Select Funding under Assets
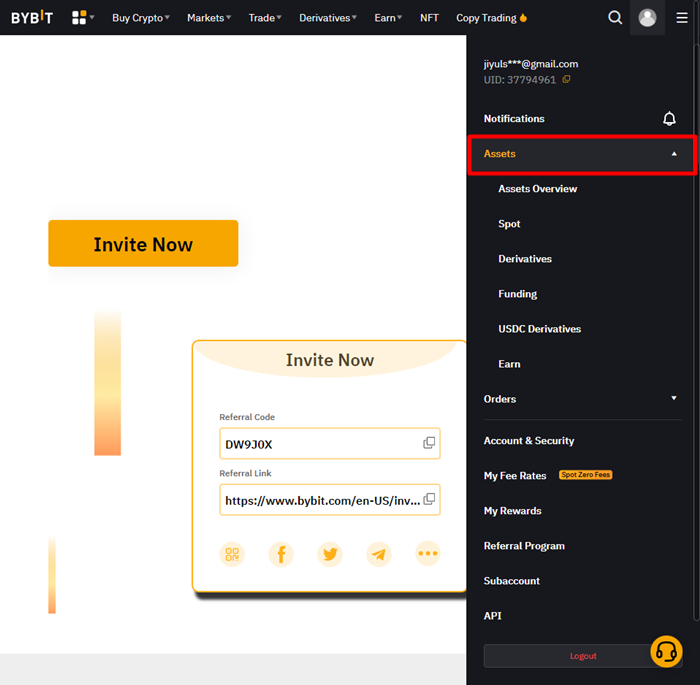 pos(517,294)
